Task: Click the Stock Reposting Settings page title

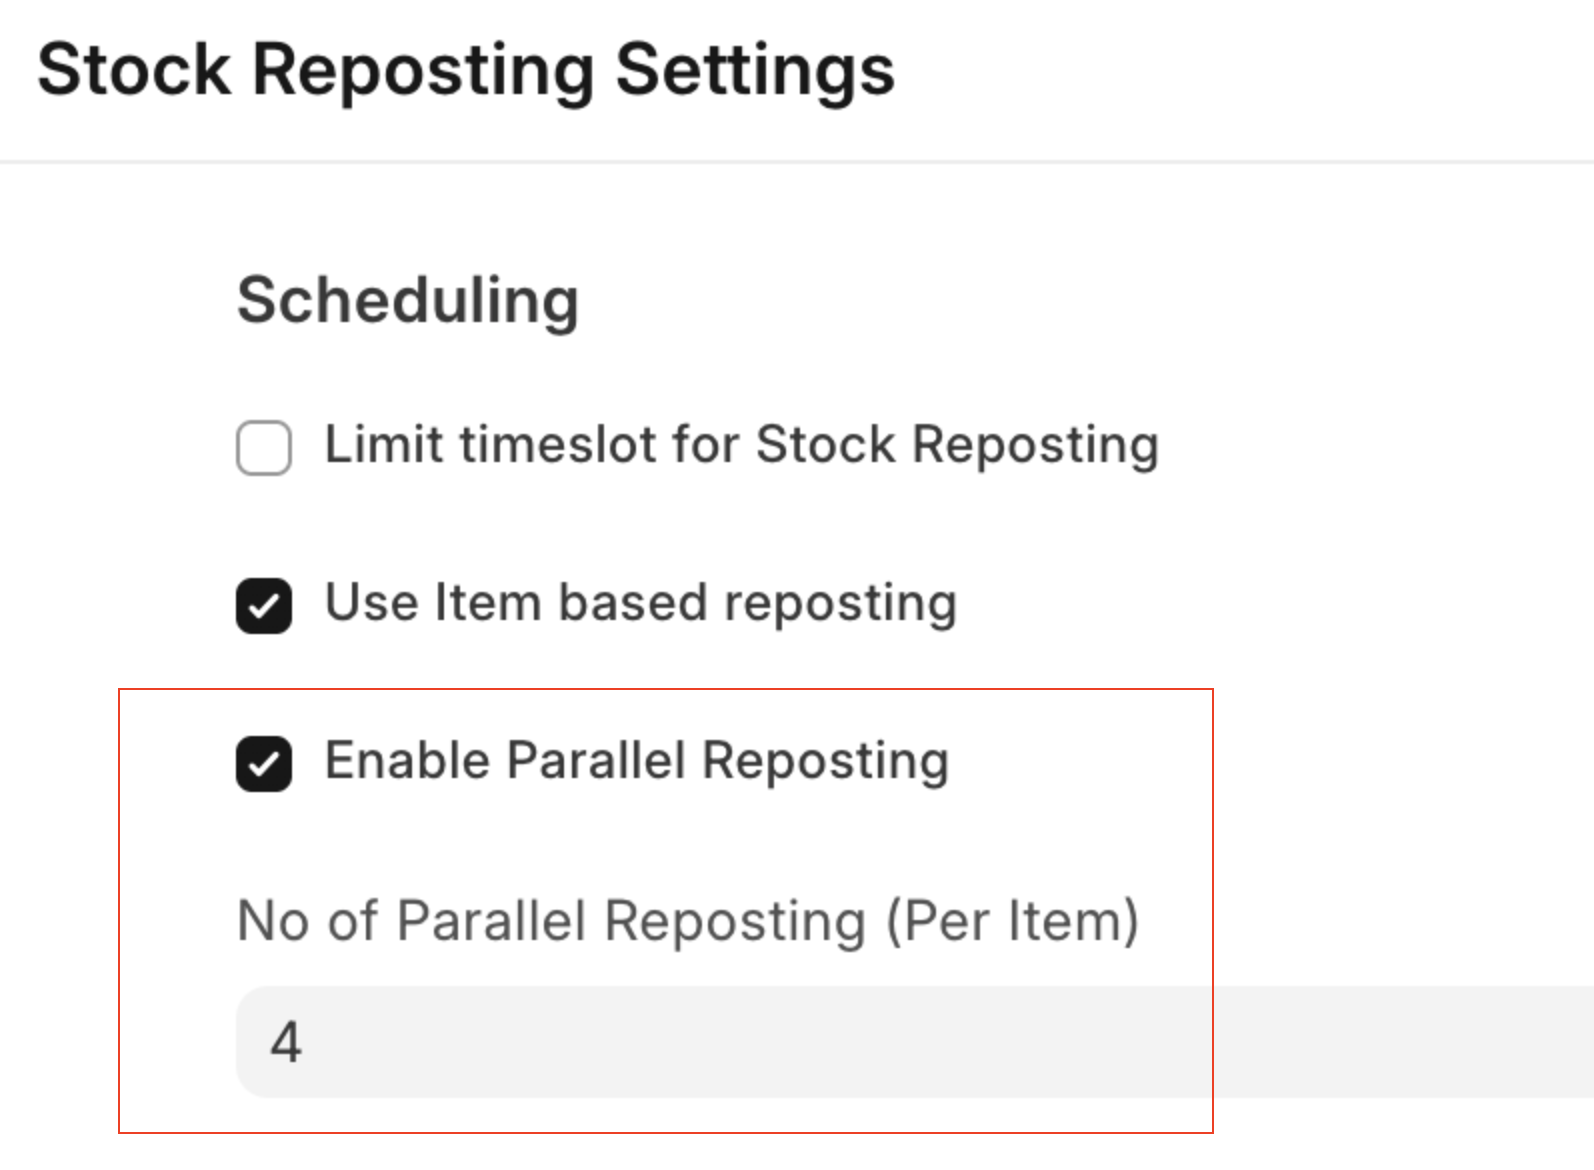Action: pyautogui.click(x=465, y=70)
